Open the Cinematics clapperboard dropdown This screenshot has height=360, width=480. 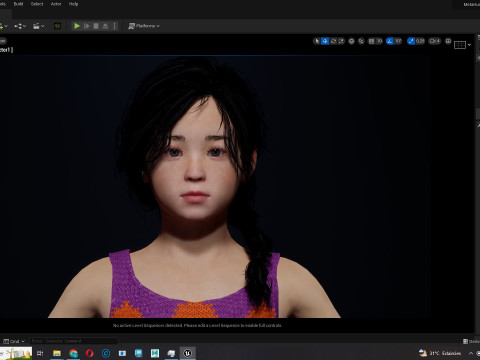[39, 26]
